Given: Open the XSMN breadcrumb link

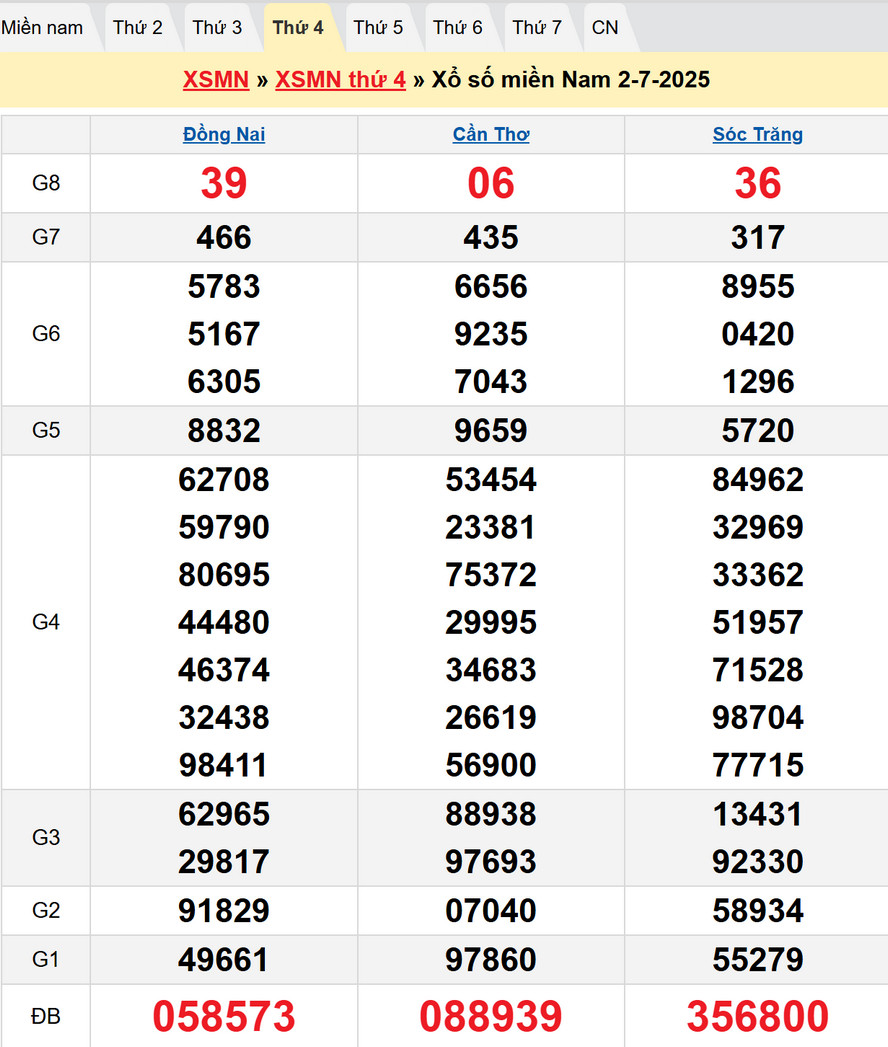Looking at the screenshot, I should (x=216, y=80).
